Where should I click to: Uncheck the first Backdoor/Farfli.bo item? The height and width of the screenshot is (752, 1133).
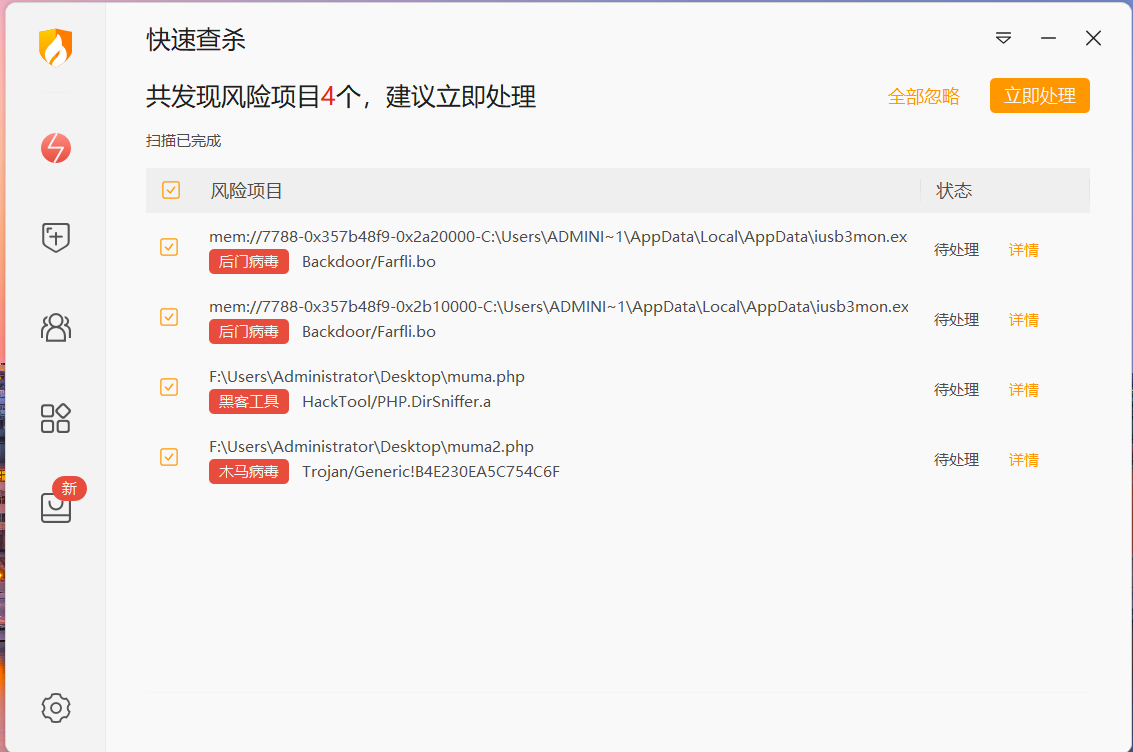coord(169,247)
